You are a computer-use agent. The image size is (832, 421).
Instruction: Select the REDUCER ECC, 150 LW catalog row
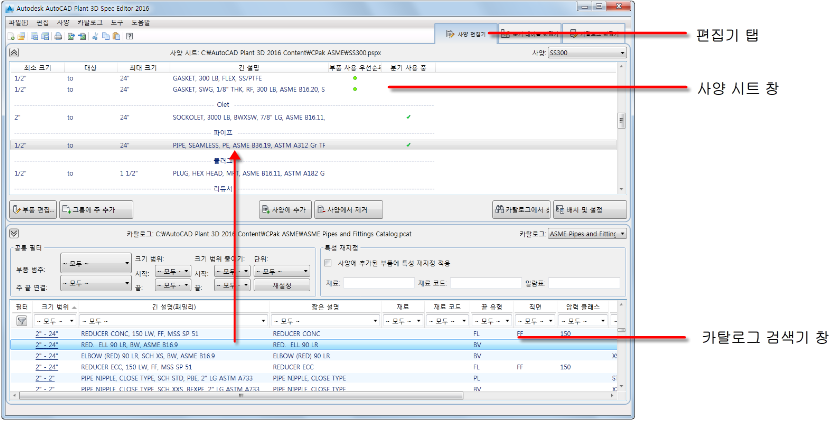(x=314, y=367)
